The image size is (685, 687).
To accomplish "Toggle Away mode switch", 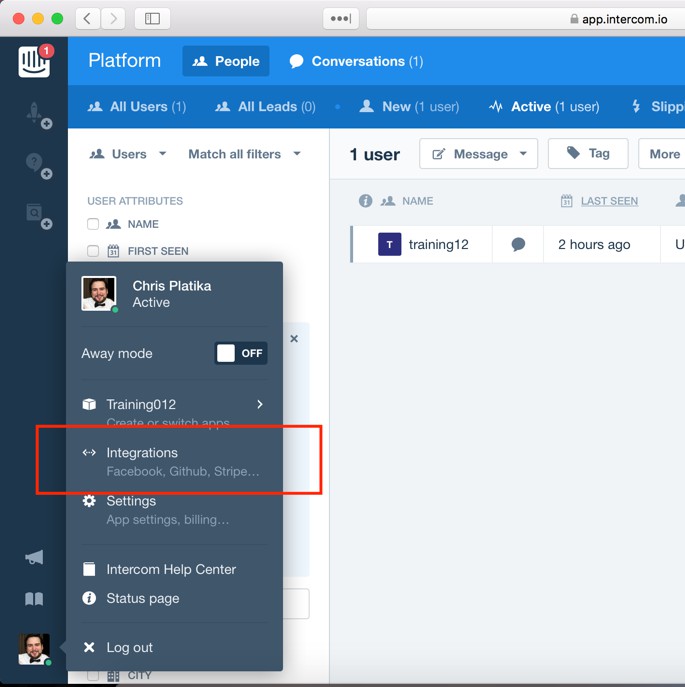I will coord(241,353).
